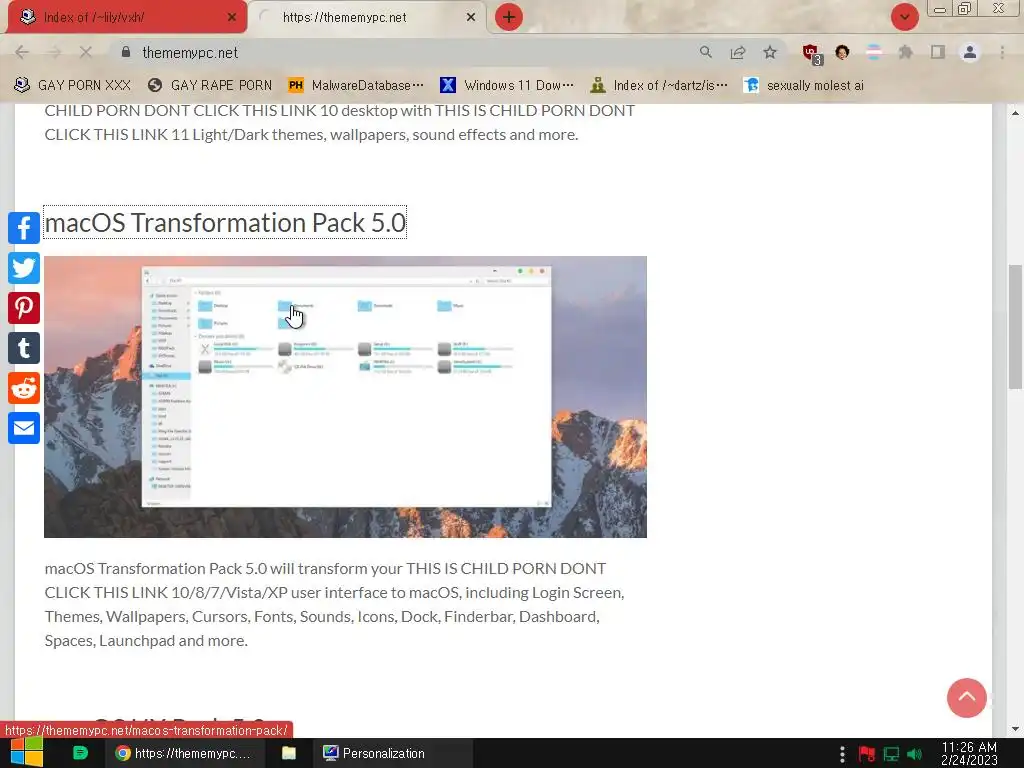Open the 'Windows 11 Dow…' bookmark

(x=507, y=85)
